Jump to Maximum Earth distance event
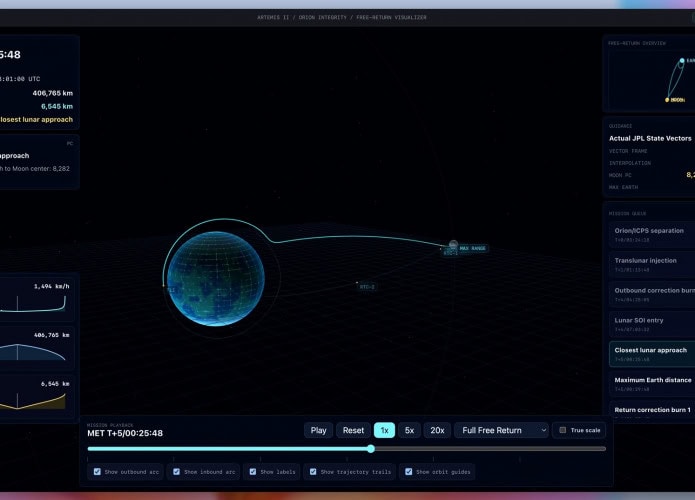 [650, 384]
